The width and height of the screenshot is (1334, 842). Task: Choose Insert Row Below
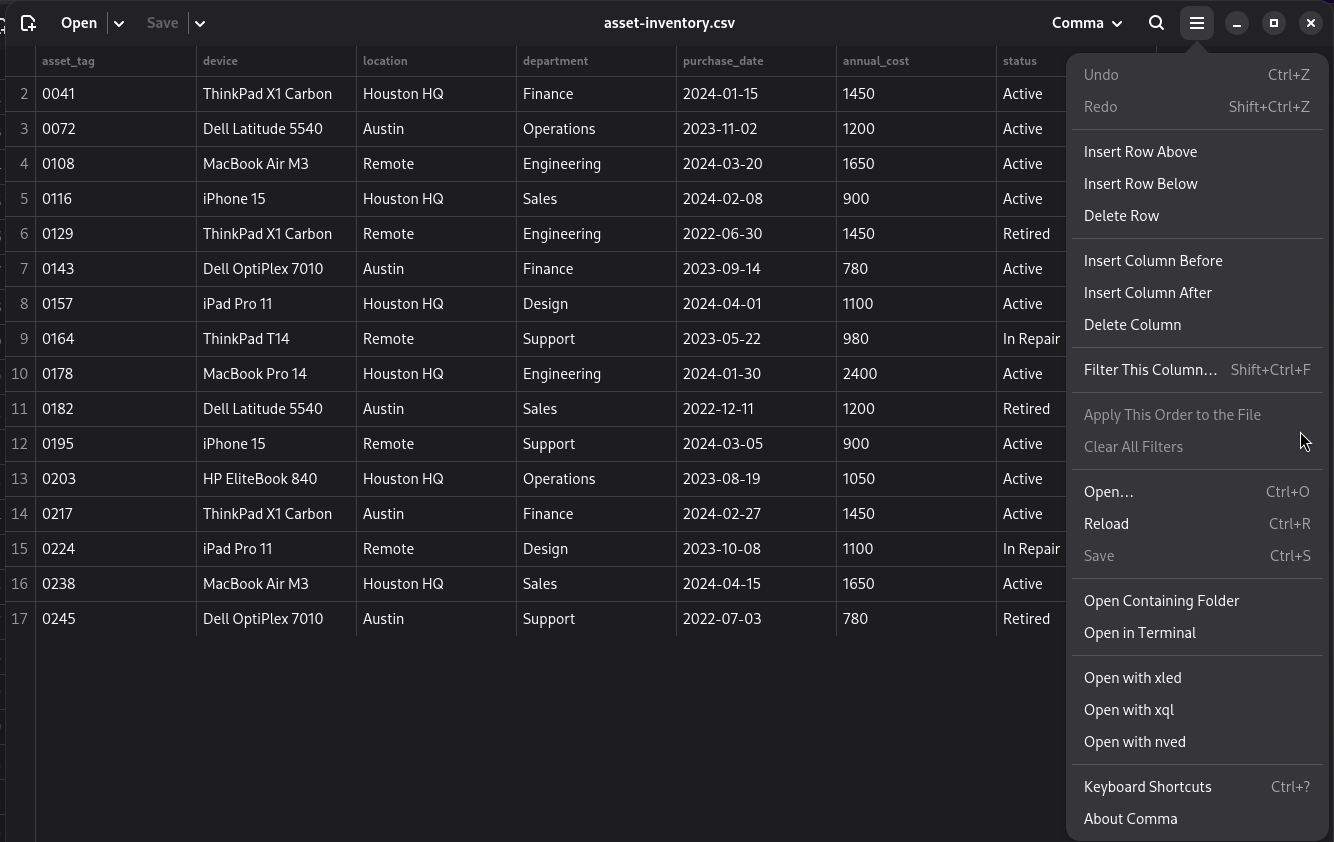tap(1197, 184)
